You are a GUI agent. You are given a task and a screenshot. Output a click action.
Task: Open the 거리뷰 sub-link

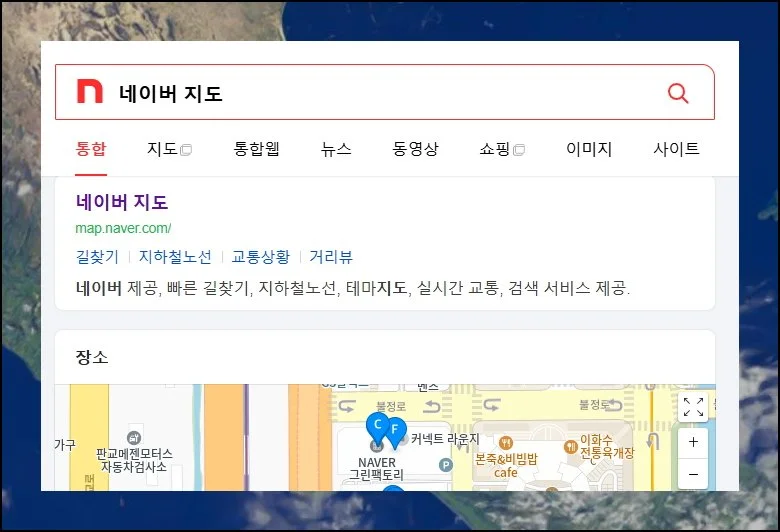pyautogui.click(x=331, y=257)
